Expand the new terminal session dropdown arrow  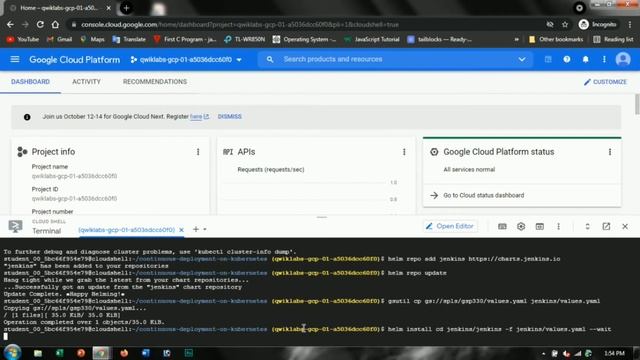[205, 229]
